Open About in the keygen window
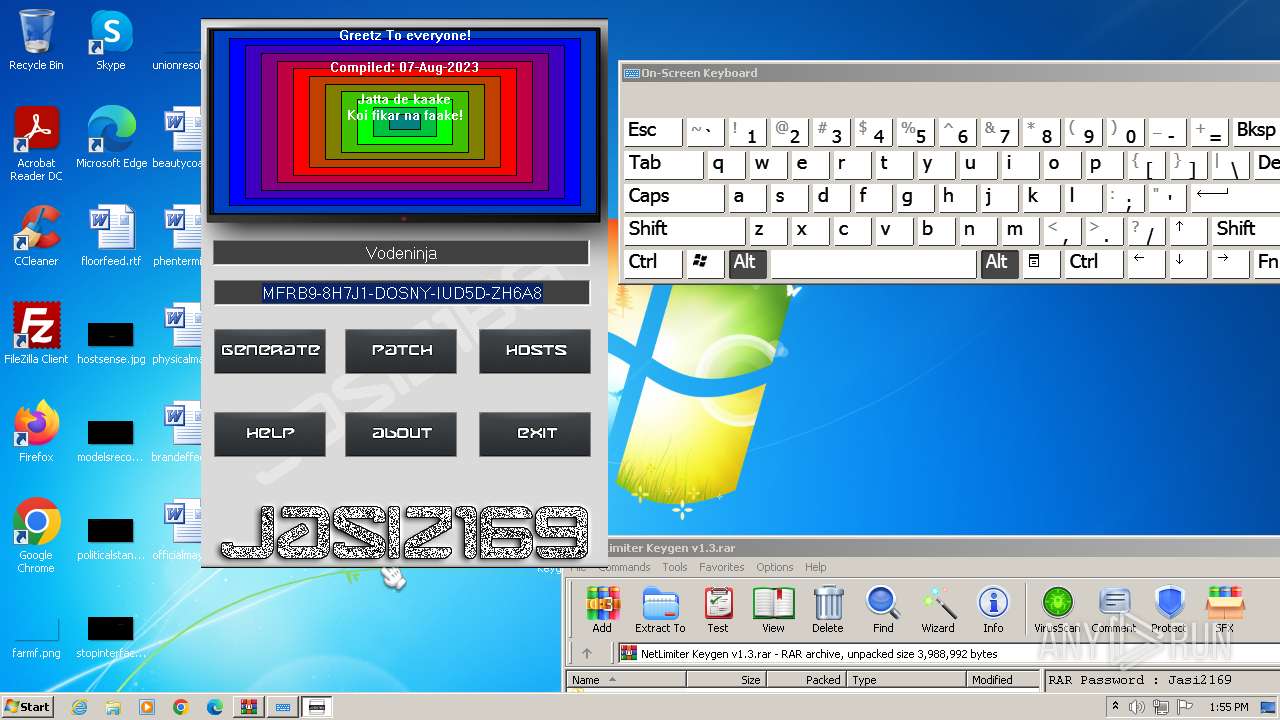The width and height of the screenshot is (1280, 720). pyautogui.click(x=401, y=434)
